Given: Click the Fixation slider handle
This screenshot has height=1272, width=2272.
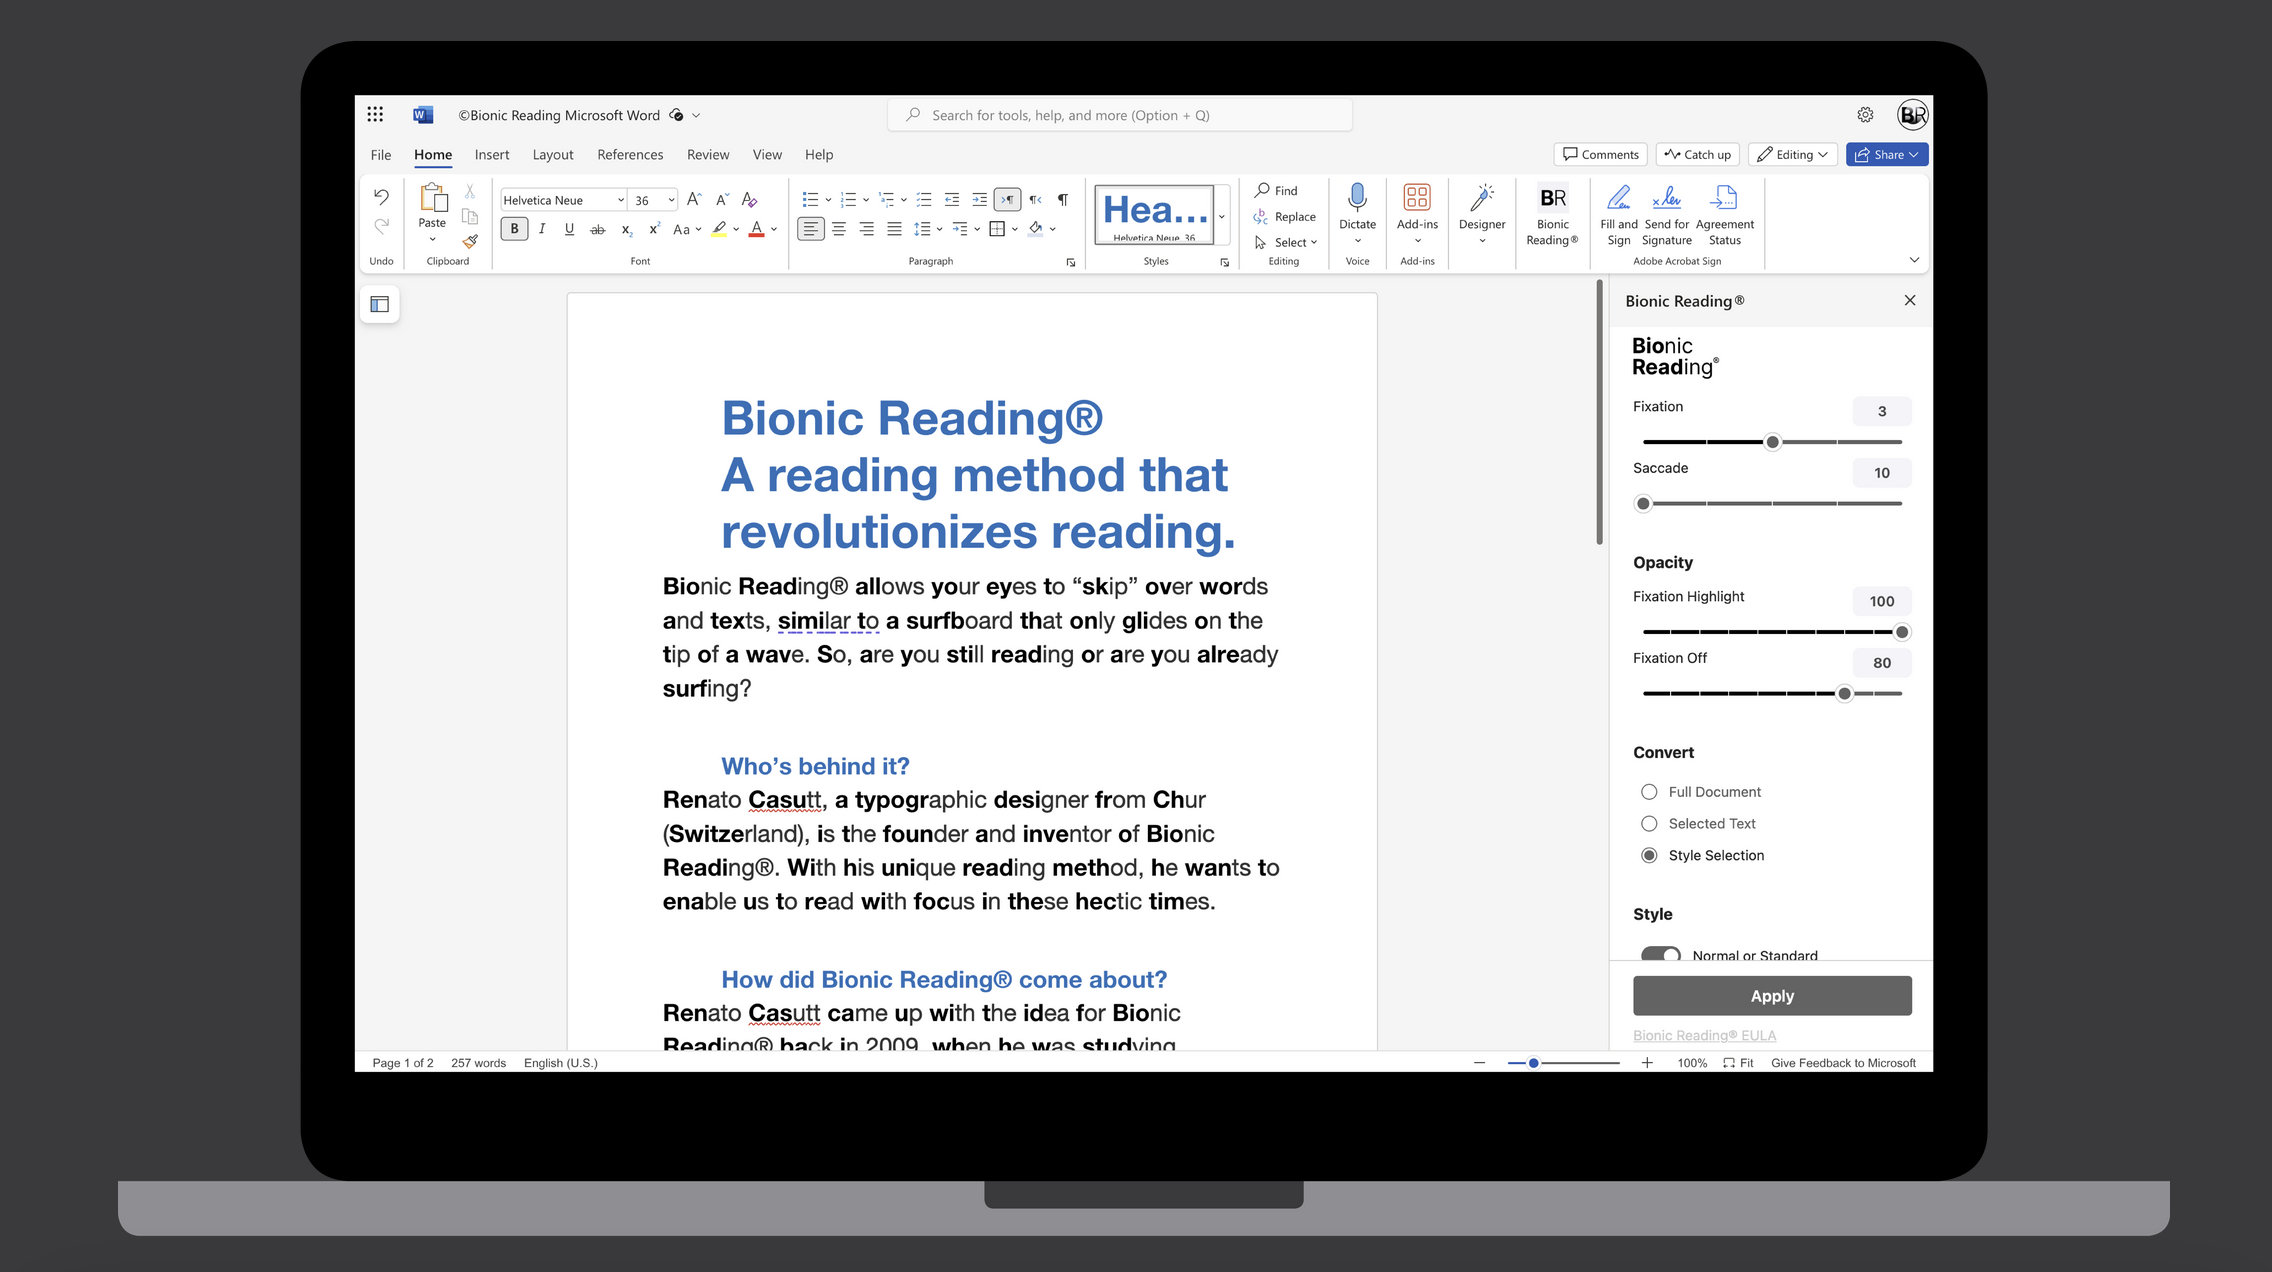Looking at the screenshot, I should pyautogui.click(x=1772, y=442).
